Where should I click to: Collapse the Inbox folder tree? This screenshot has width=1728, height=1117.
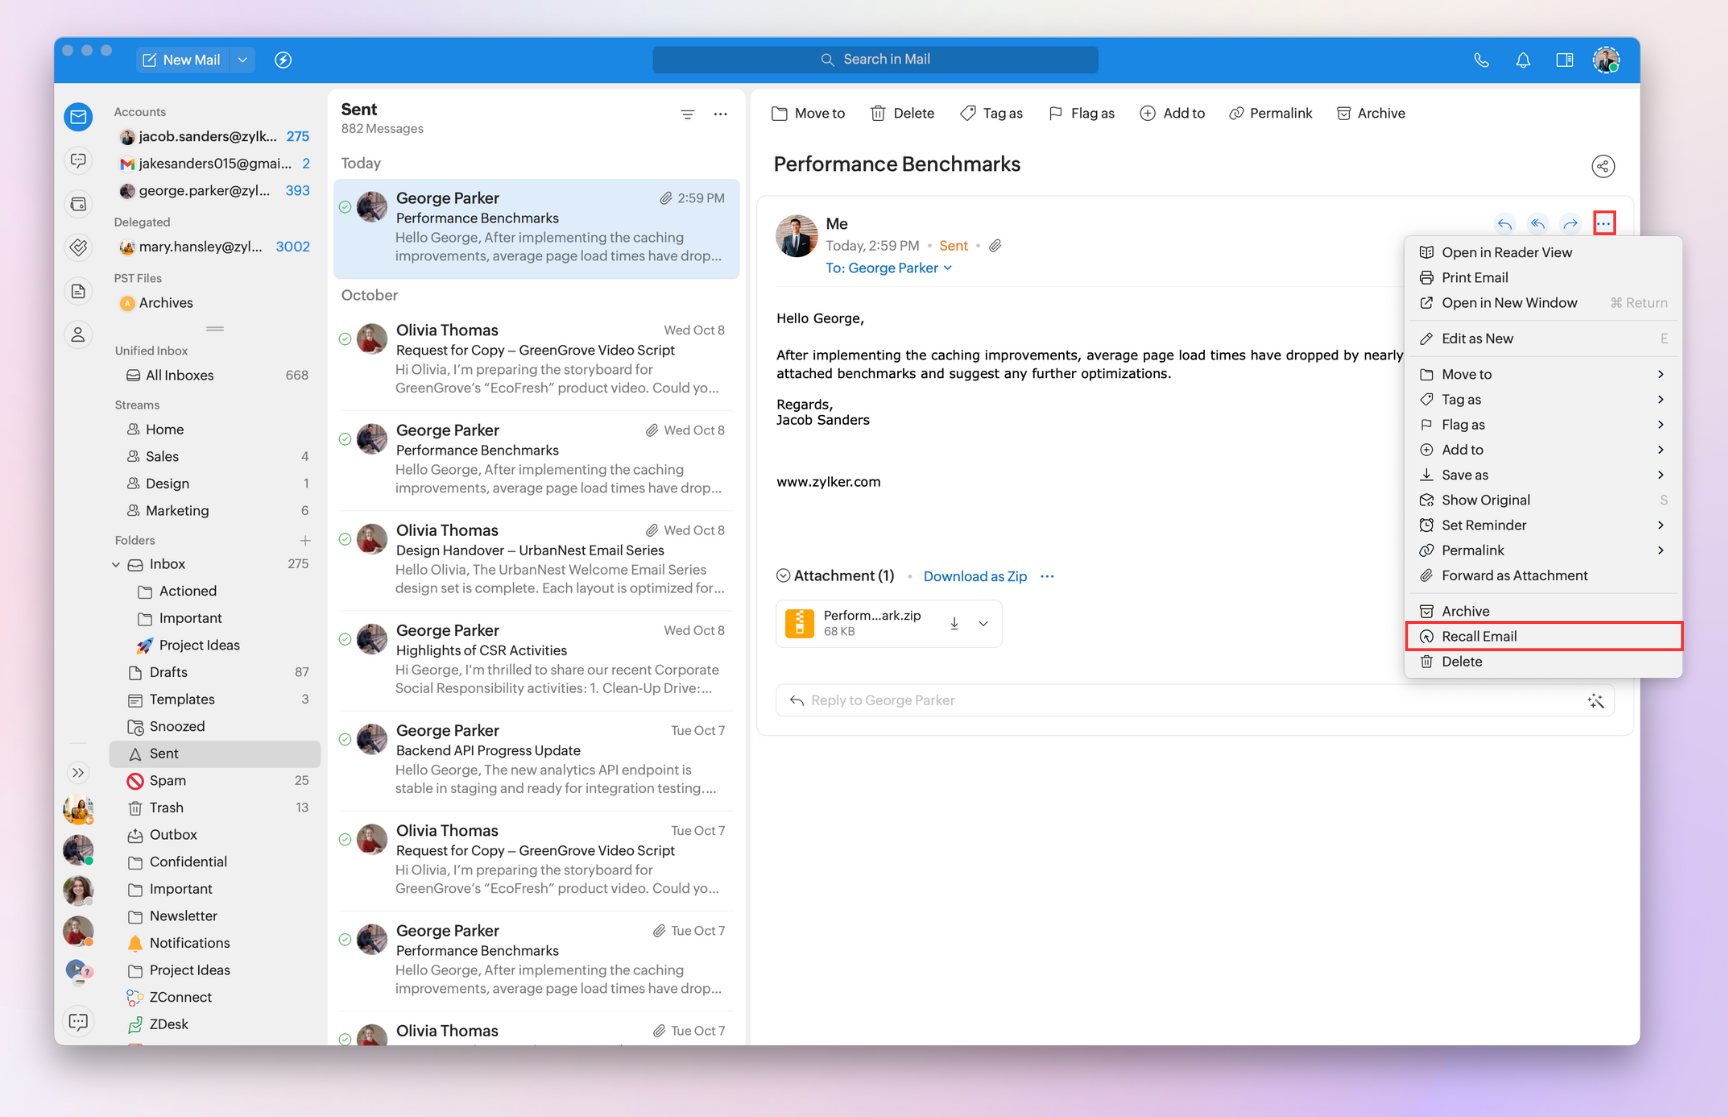pyautogui.click(x=116, y=565)
